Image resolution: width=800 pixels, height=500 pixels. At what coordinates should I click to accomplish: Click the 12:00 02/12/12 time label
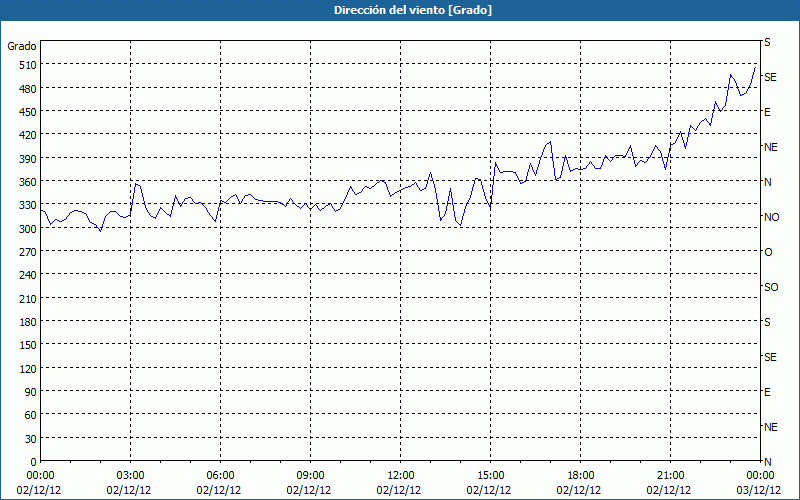tap(401, 483)
